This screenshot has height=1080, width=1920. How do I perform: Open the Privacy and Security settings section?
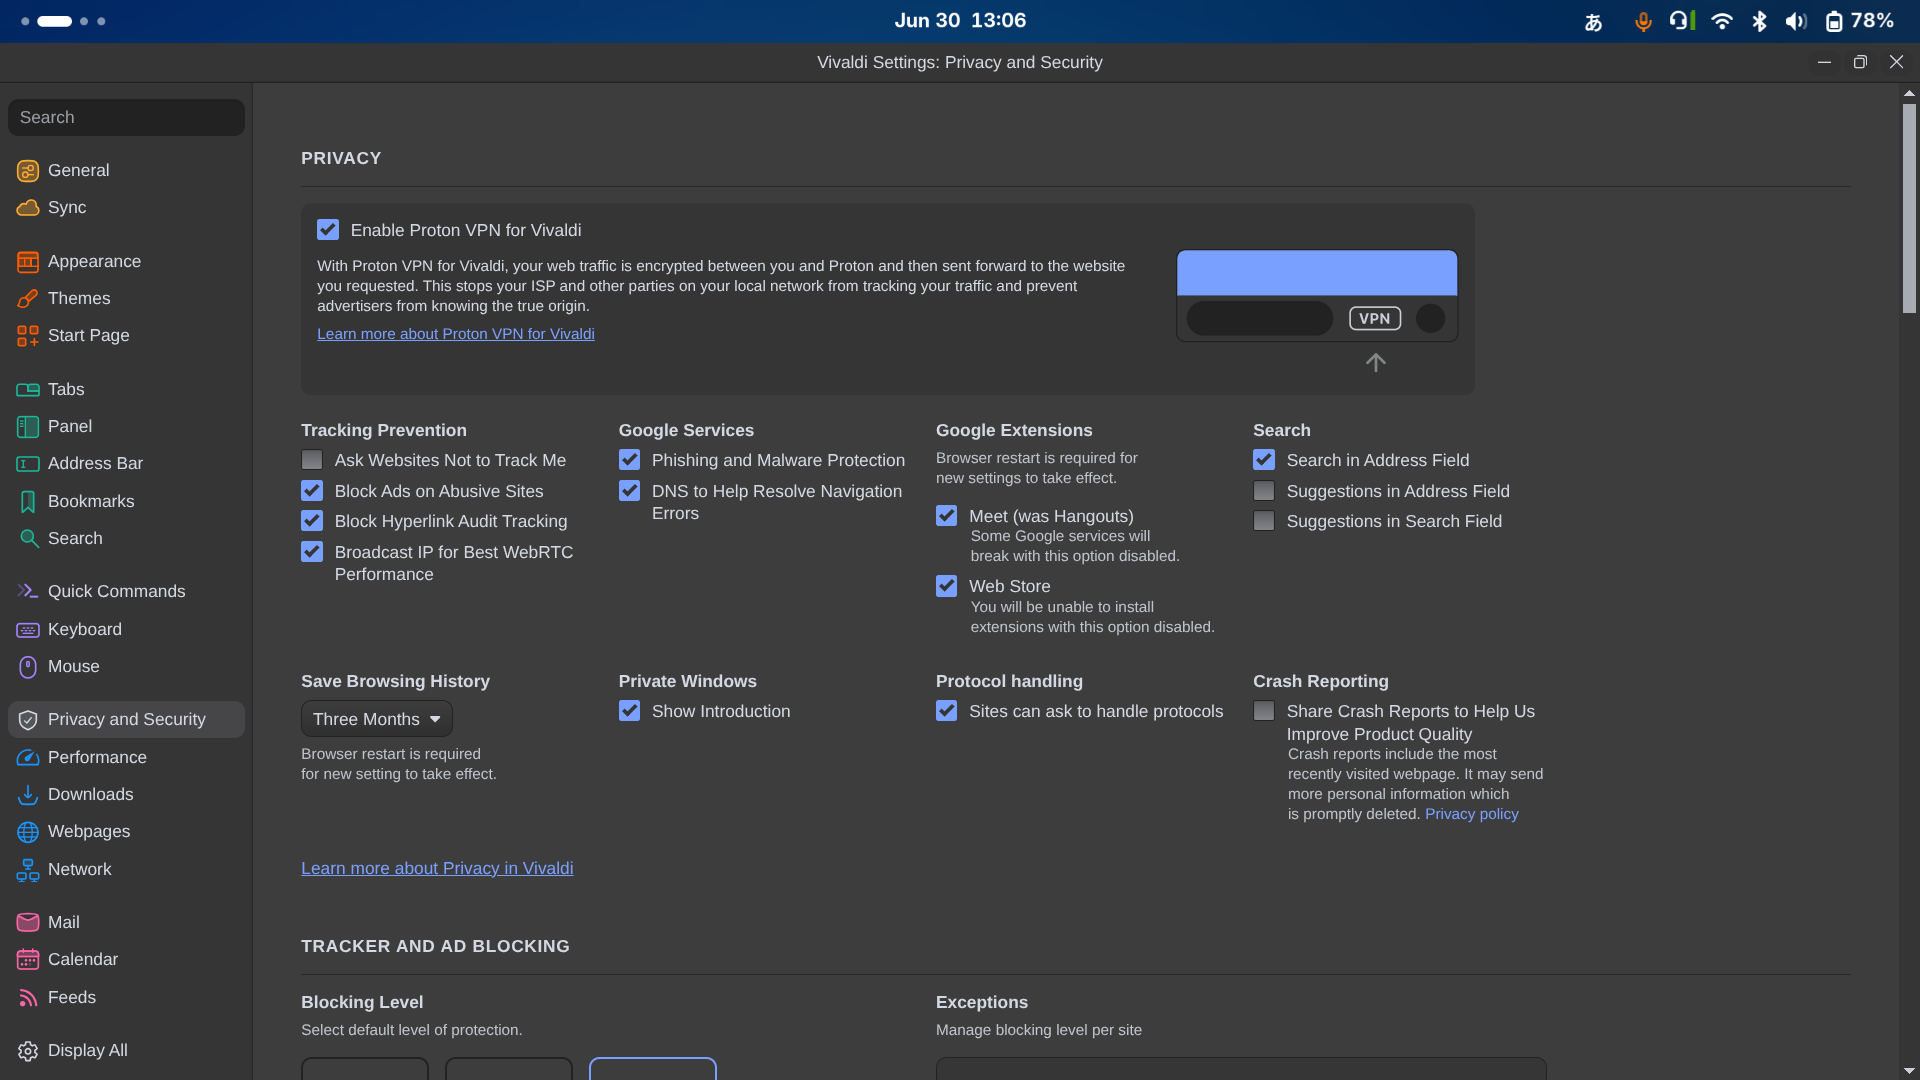(x=126, y=720)
